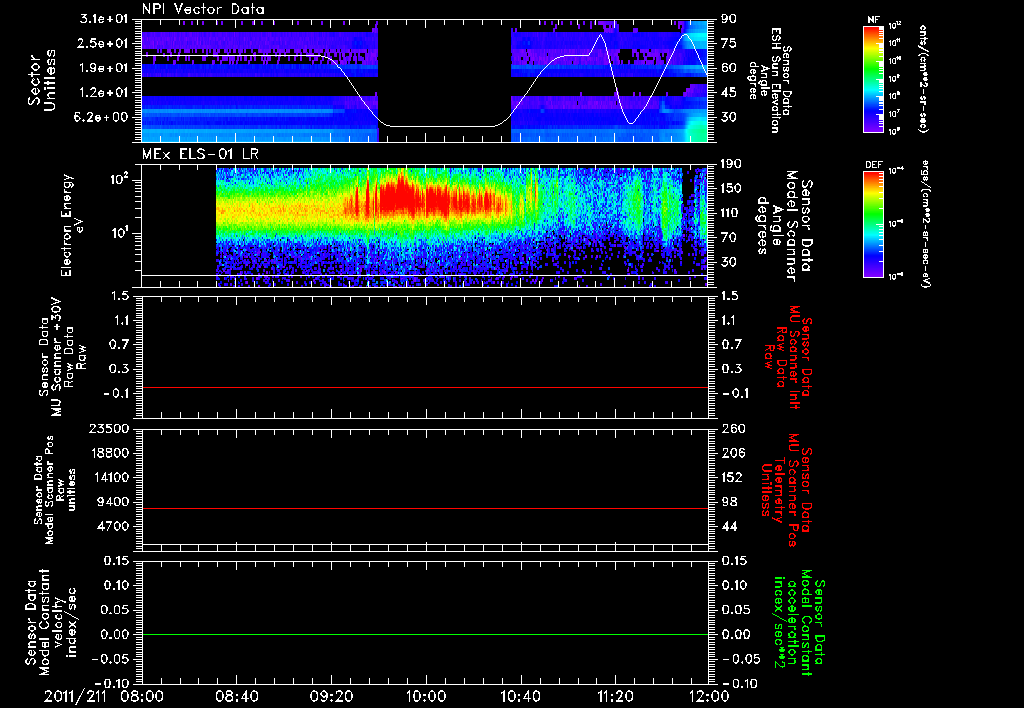This screenshot has width=1024, height=708.
Task: Click the '1.2e+01' sector tick label
Action: [106, 93]
